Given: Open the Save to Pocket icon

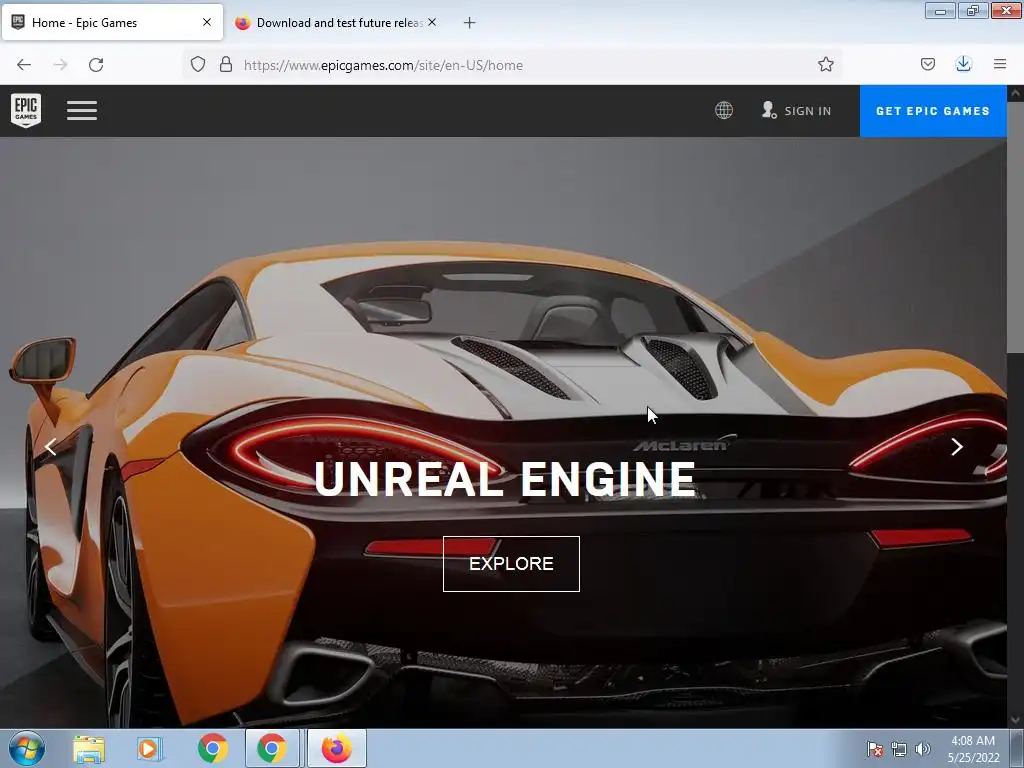Looking at the screenshot, I should point(927,64).
